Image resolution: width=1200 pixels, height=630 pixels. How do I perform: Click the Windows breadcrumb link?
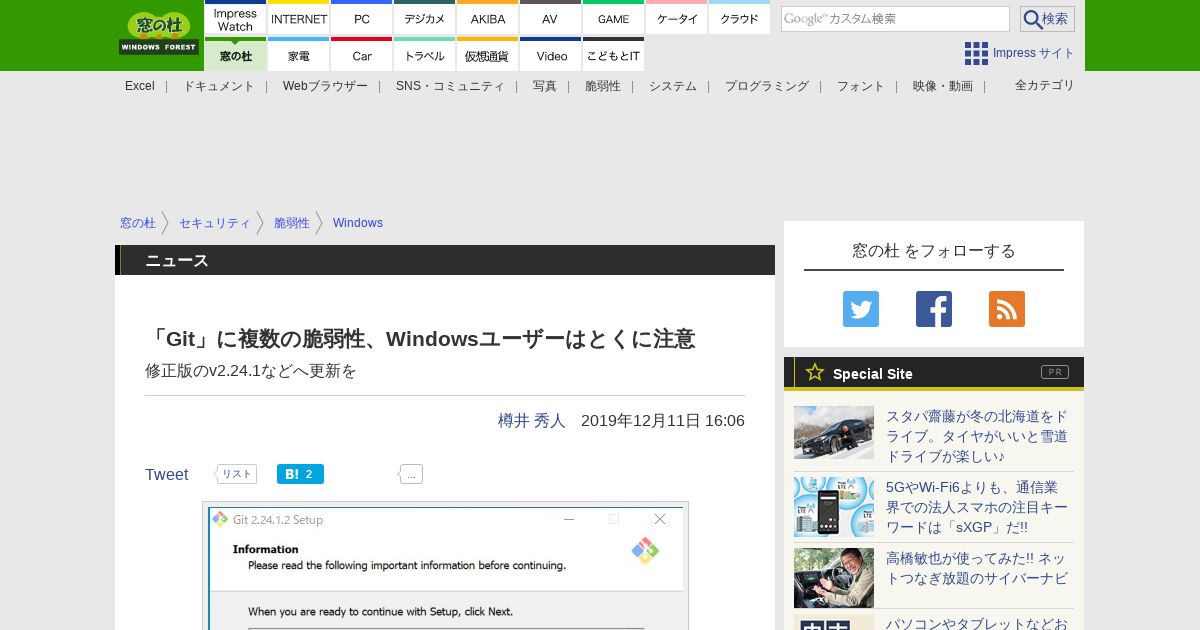pyautogui.click(x=358, y=223)
